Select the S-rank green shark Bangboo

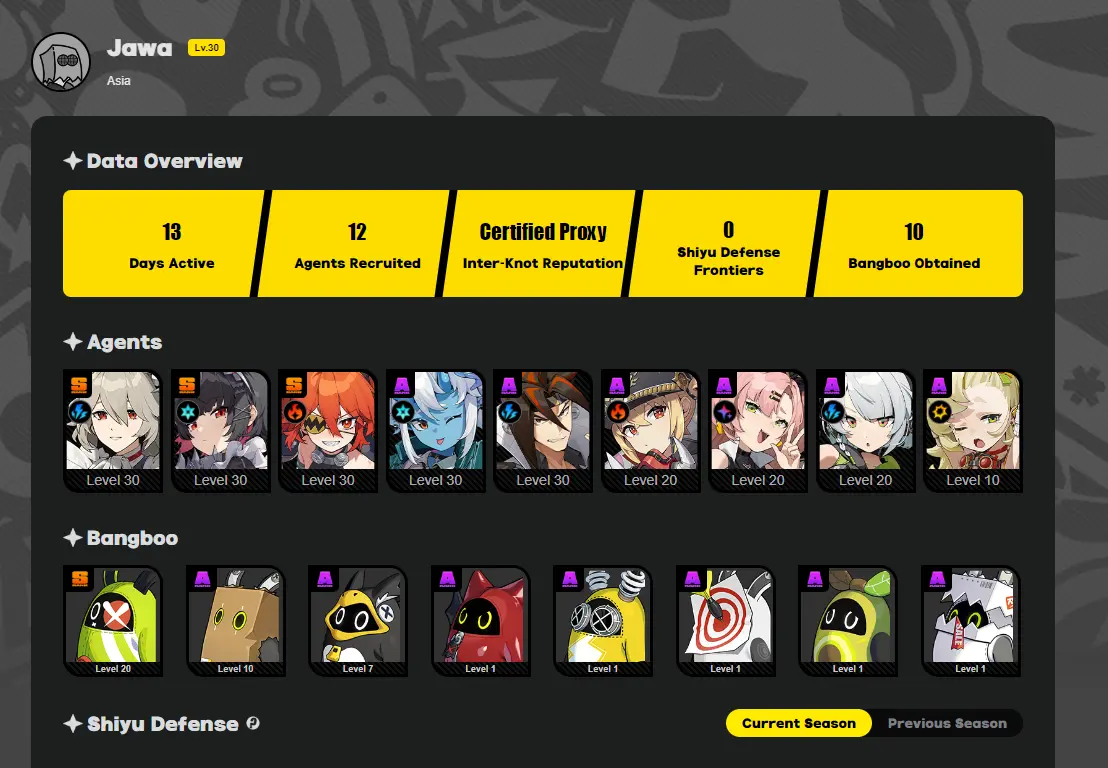click(113, 621)
